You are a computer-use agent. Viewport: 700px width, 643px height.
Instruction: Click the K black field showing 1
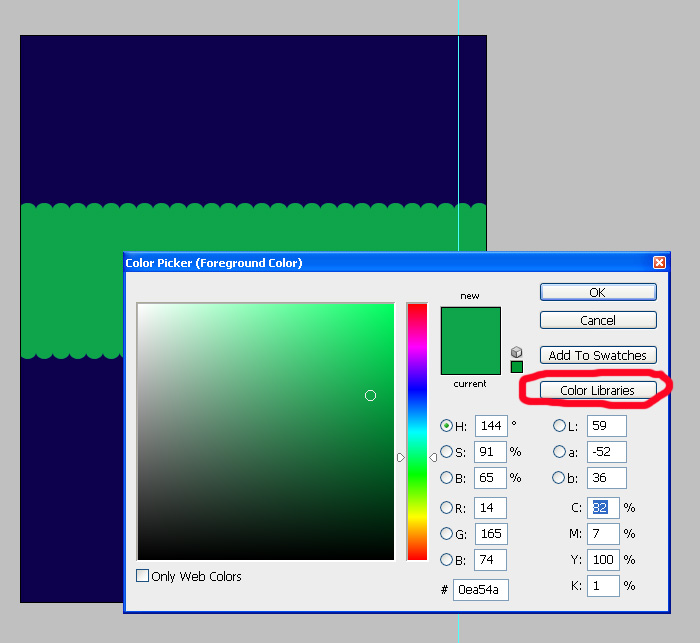(x=603, y=586)
